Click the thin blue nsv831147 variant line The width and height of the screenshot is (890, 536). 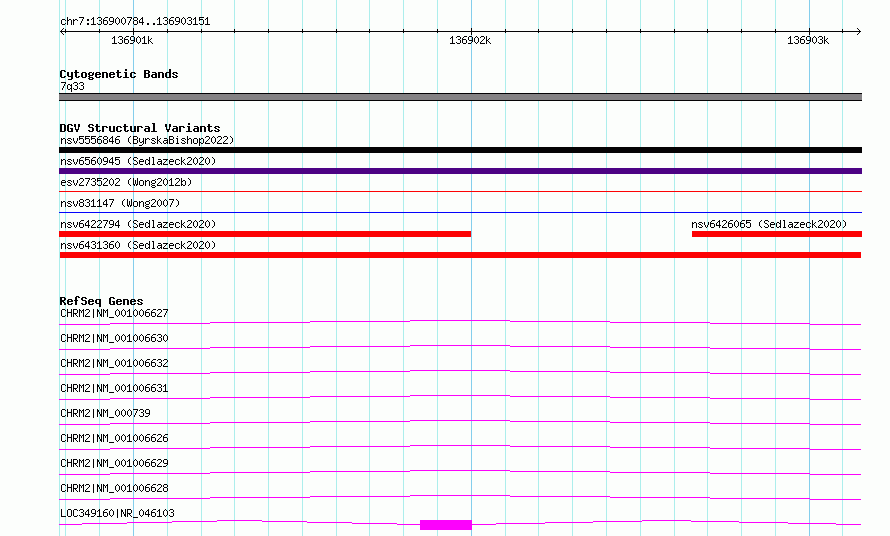(460, 212)
